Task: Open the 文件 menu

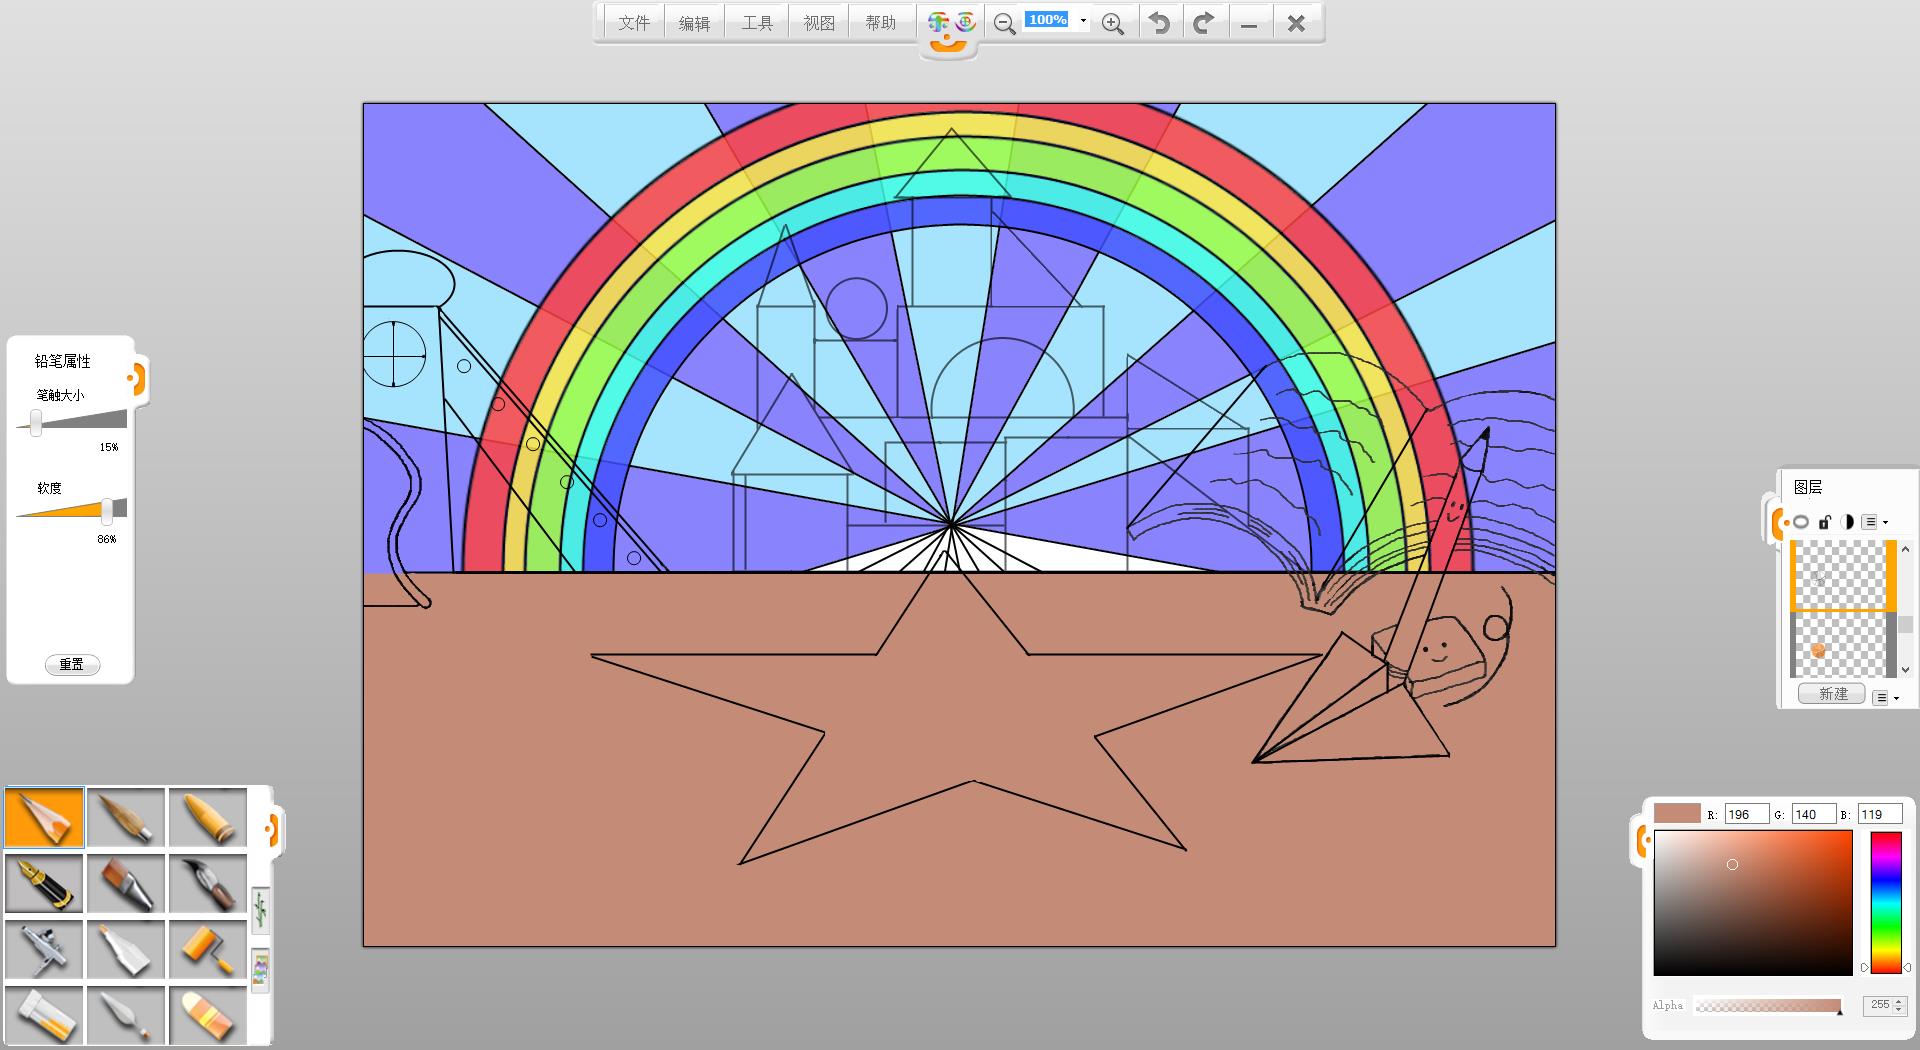Action: [634, 23]
